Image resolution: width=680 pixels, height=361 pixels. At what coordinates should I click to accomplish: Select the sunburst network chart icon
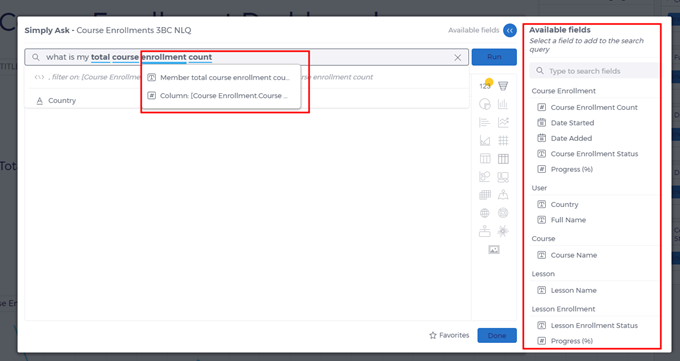tap(503, 231)
